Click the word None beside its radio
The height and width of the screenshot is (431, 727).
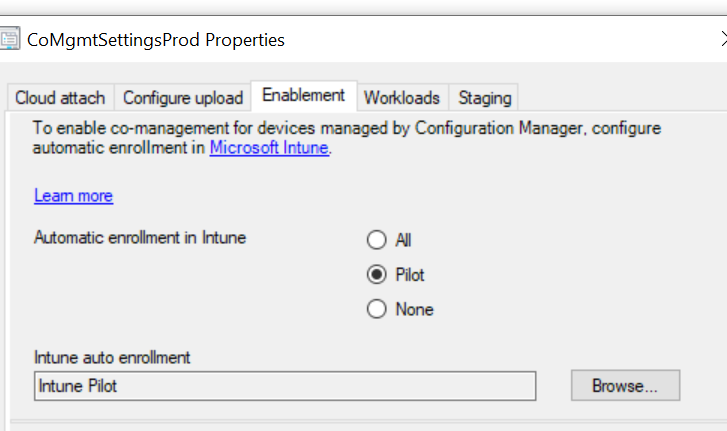414,310
